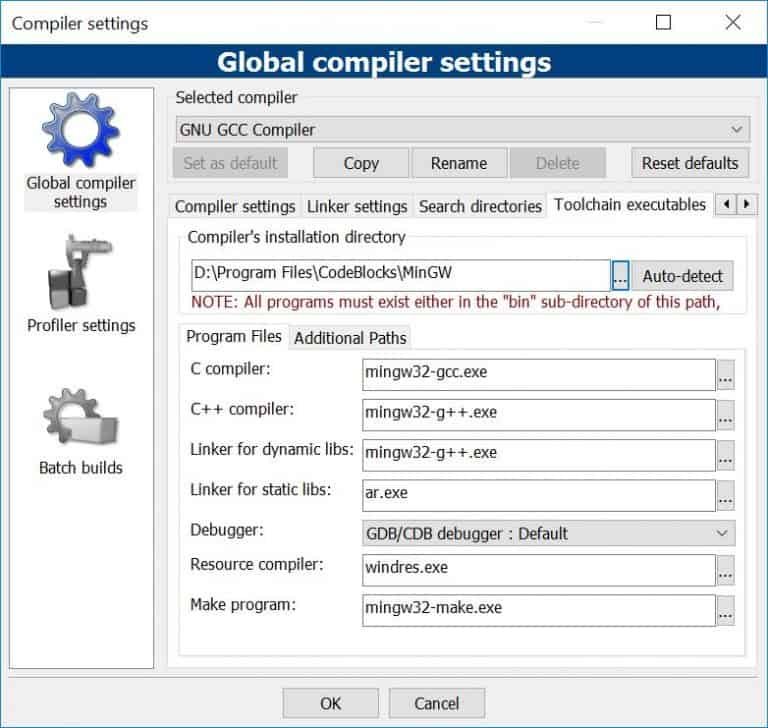Click the red NOTE text
This screenshot has width=768, height=728.
click(456, 302)
